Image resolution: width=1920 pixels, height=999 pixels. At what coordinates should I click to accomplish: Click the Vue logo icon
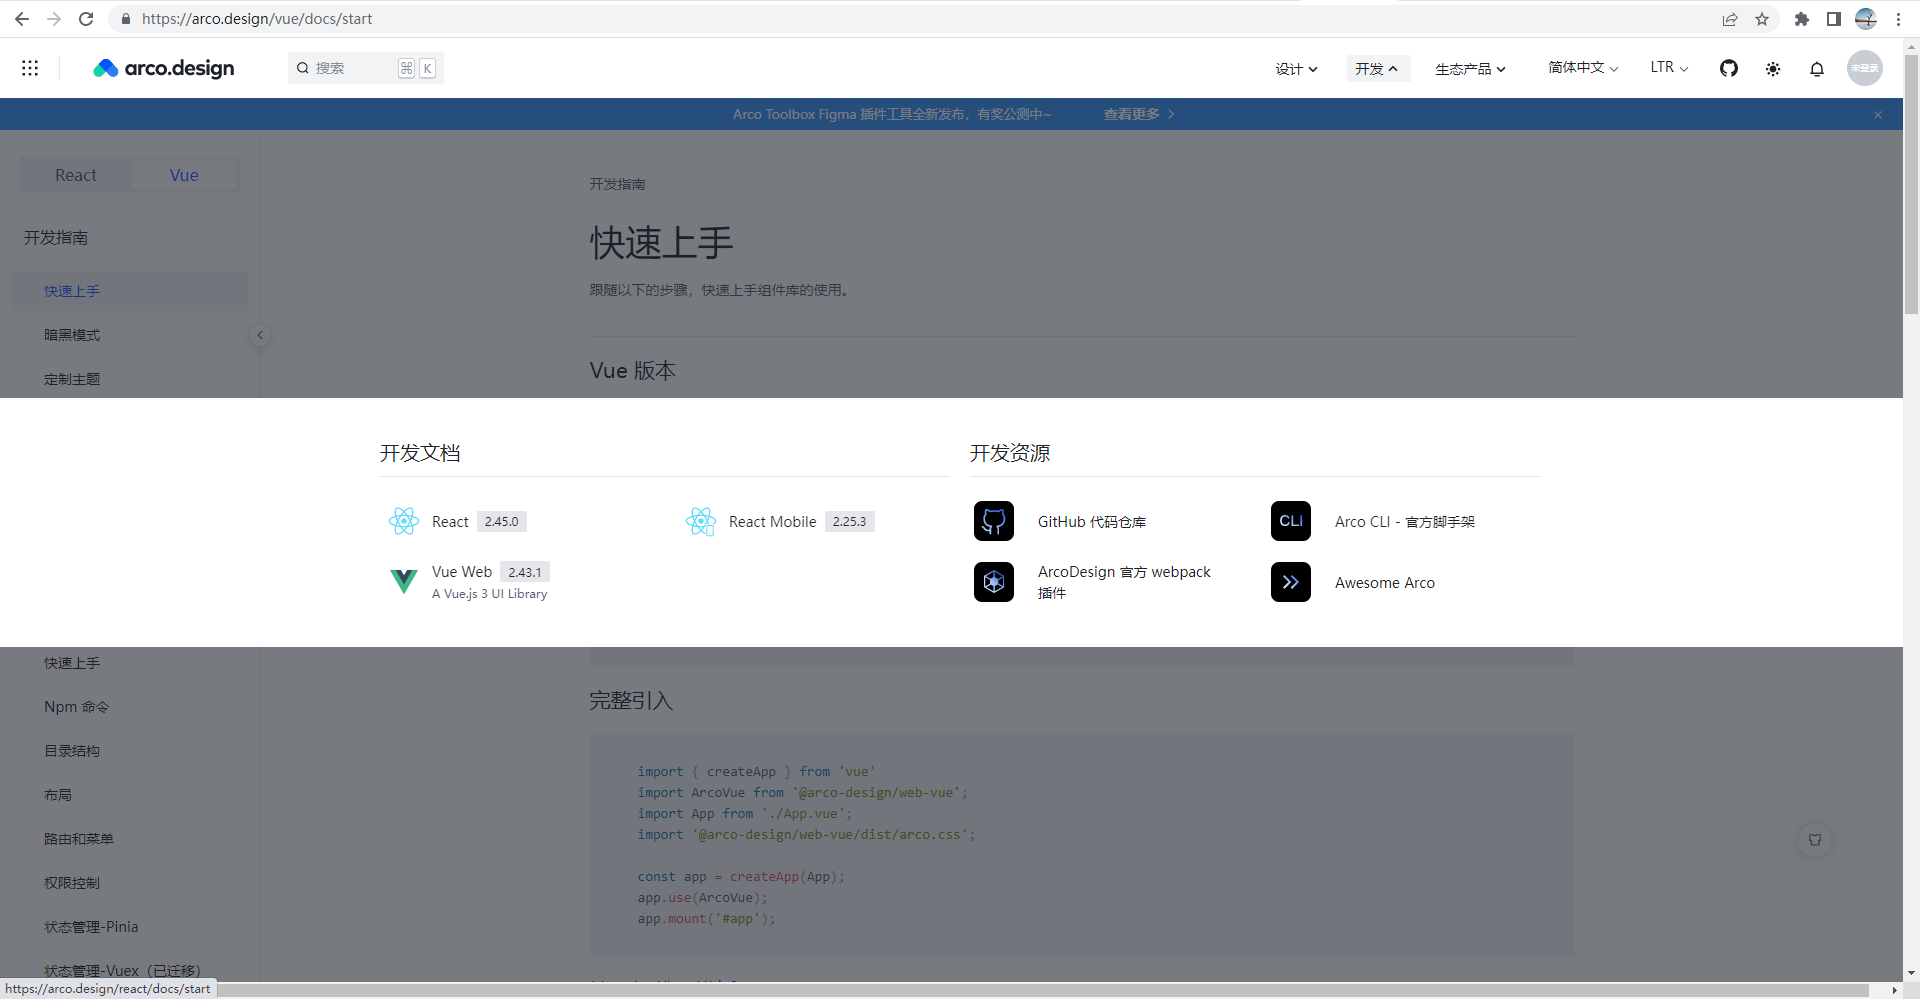[404, 581]
